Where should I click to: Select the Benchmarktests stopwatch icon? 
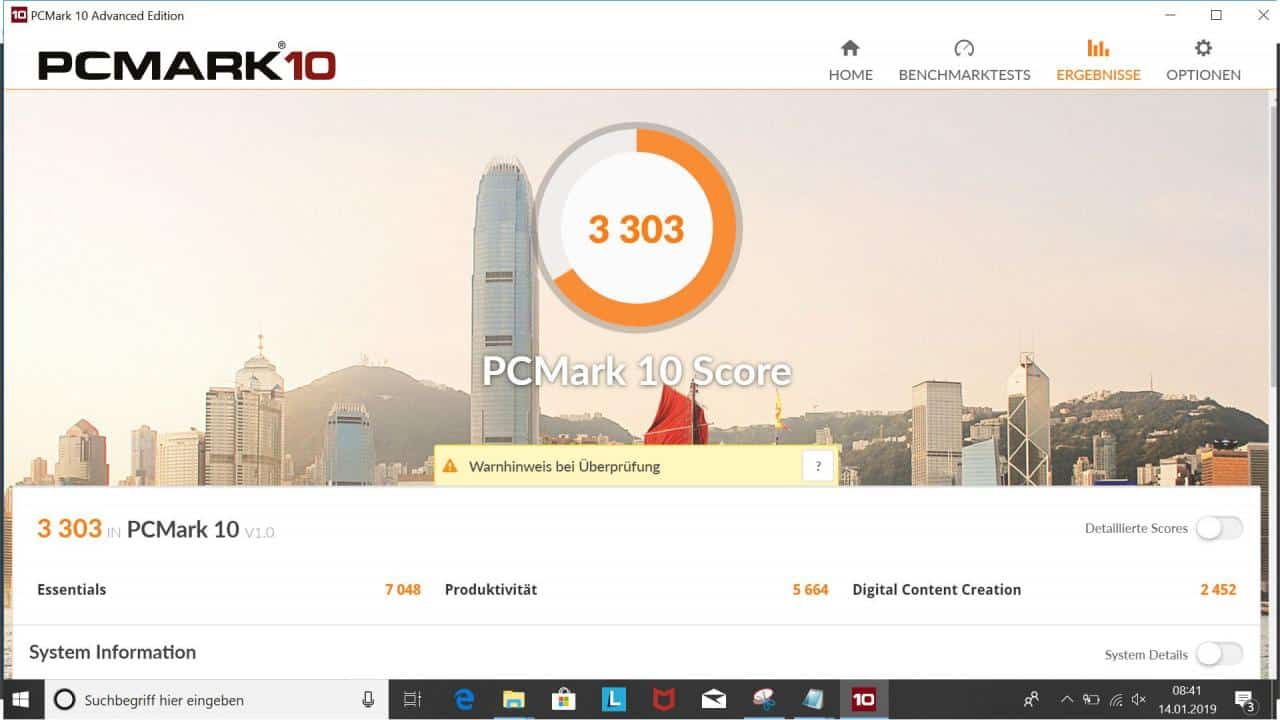964,47
